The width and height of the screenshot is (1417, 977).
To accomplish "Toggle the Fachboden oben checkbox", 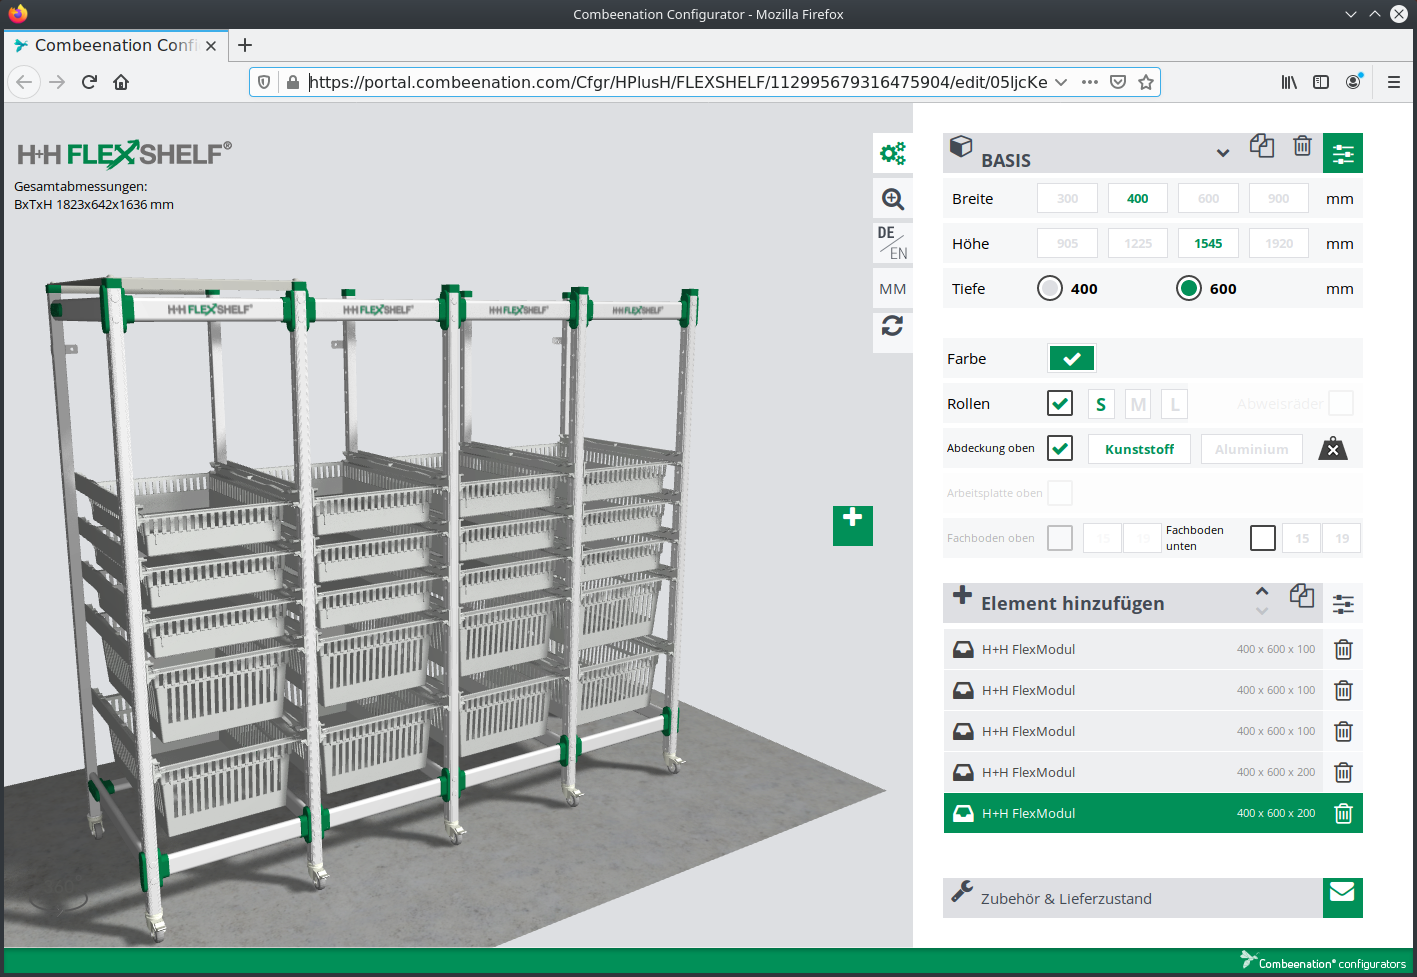I will tap(1060, 538).
